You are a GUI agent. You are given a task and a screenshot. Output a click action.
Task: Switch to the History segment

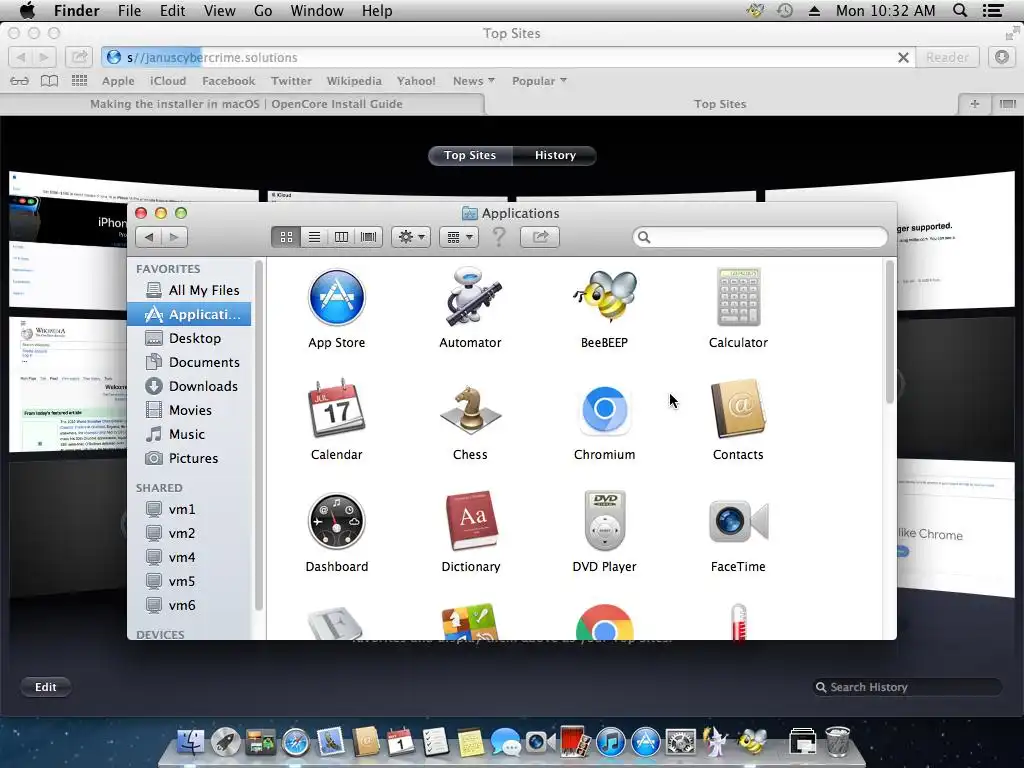click(555, 155)
